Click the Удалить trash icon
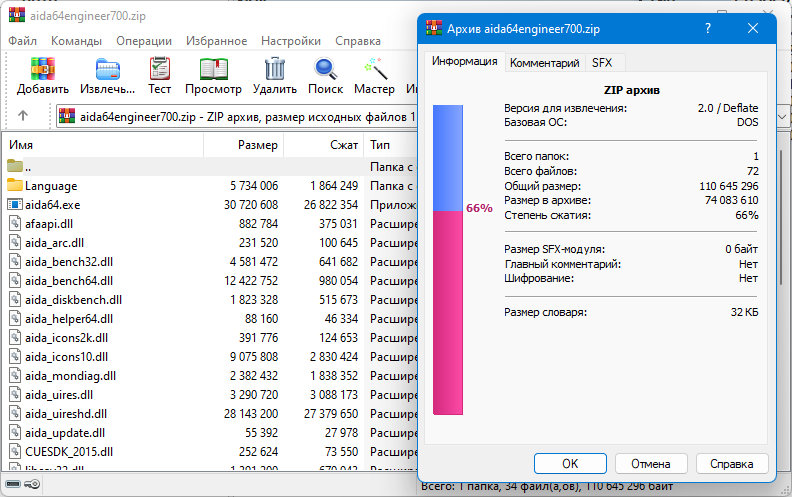Viewport: 792px width, 497px height. pos(275,69)
